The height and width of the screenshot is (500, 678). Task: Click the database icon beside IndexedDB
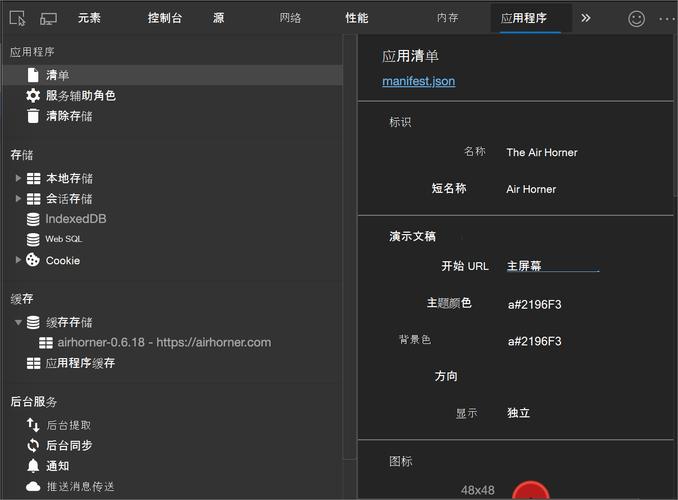coord(33,219)
